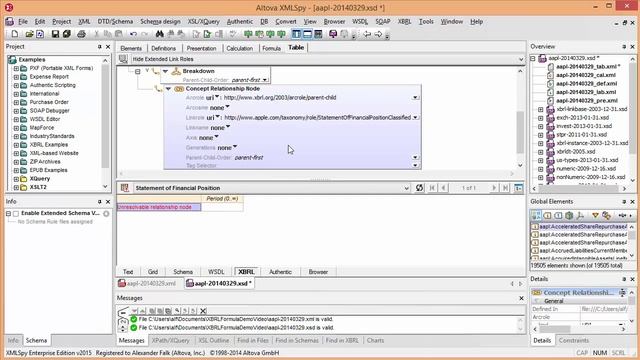Viewport: 640px width, 360px height.
Task: Open Generations none dropdown
Action: [235, 147]
